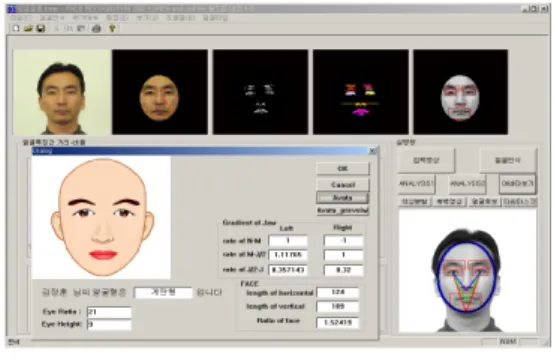Click the length of vertical field
The height and width of the screenshot is (360, 554).
pos(338,307)
